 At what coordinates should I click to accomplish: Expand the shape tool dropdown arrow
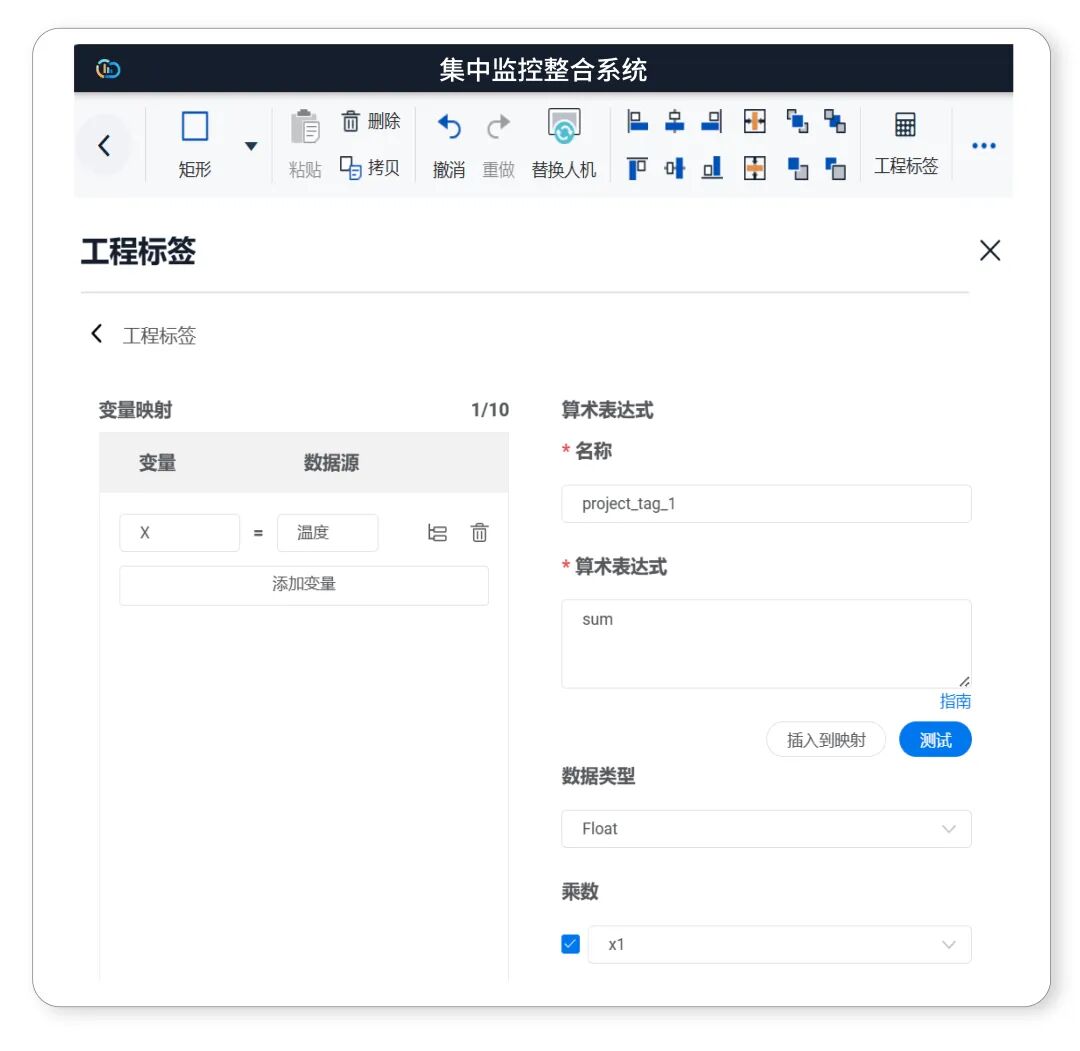click(x=251, y=146)
